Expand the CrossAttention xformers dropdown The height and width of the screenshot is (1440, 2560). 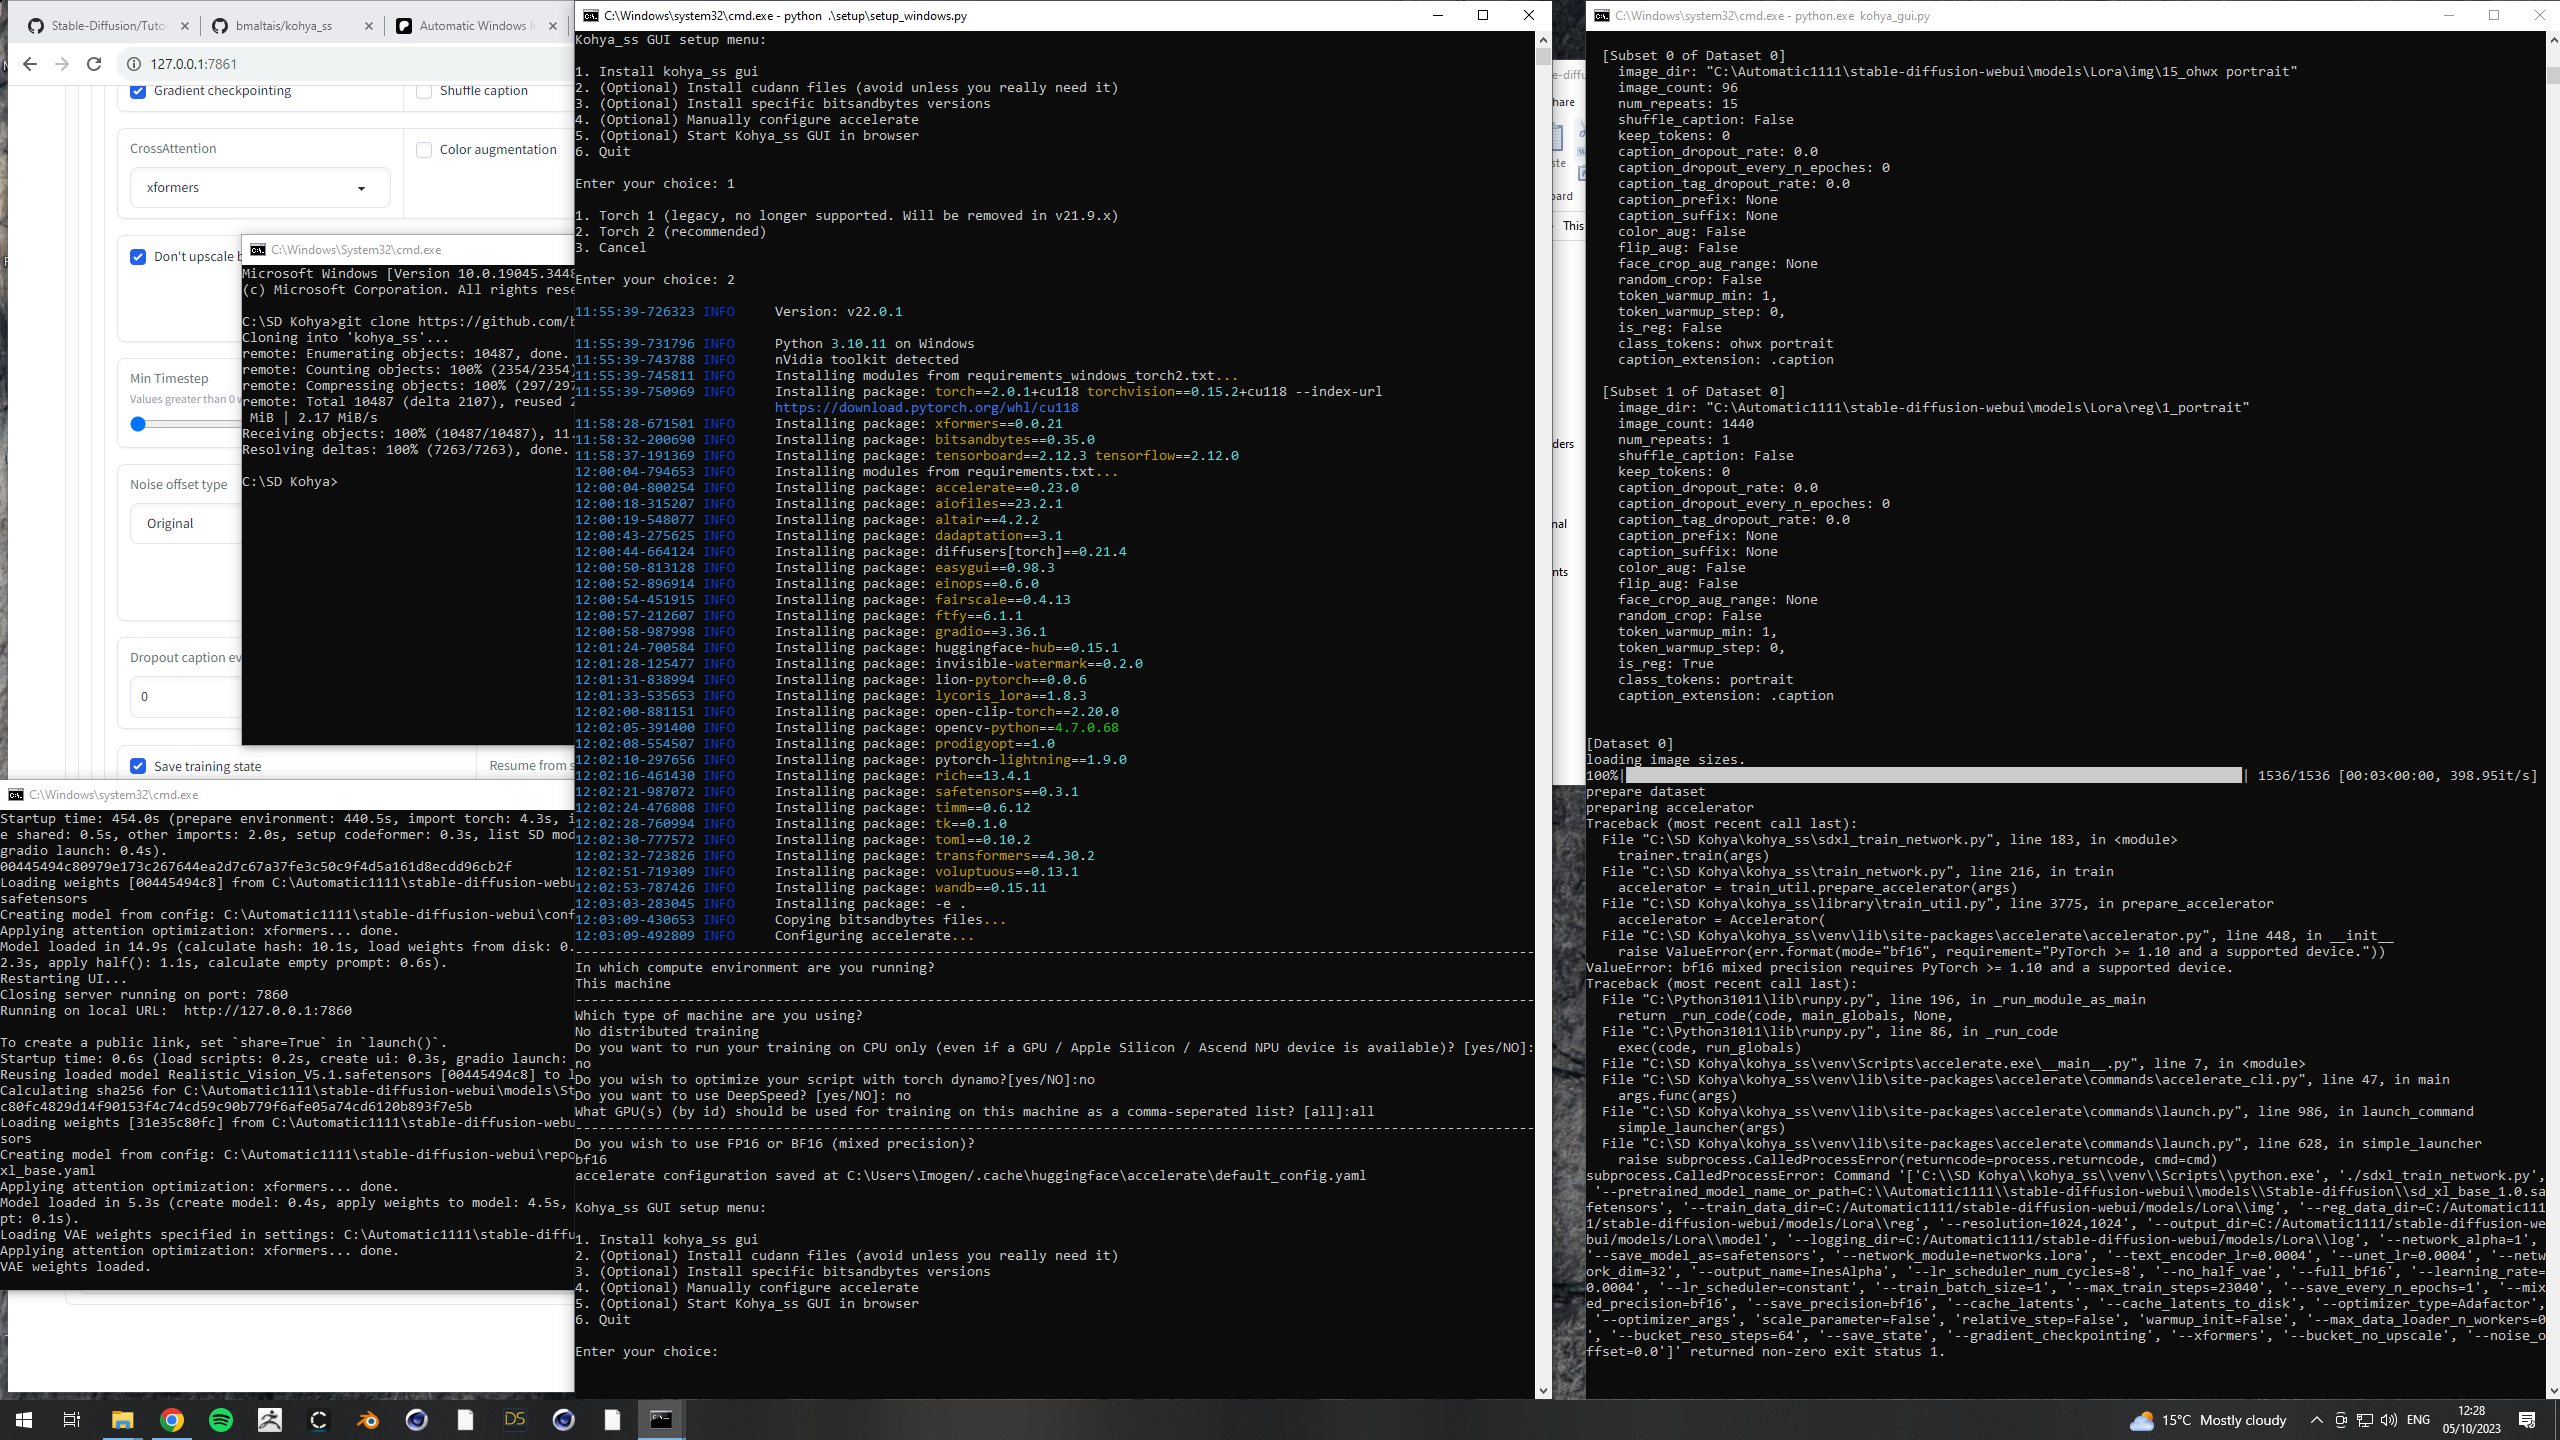259,188
